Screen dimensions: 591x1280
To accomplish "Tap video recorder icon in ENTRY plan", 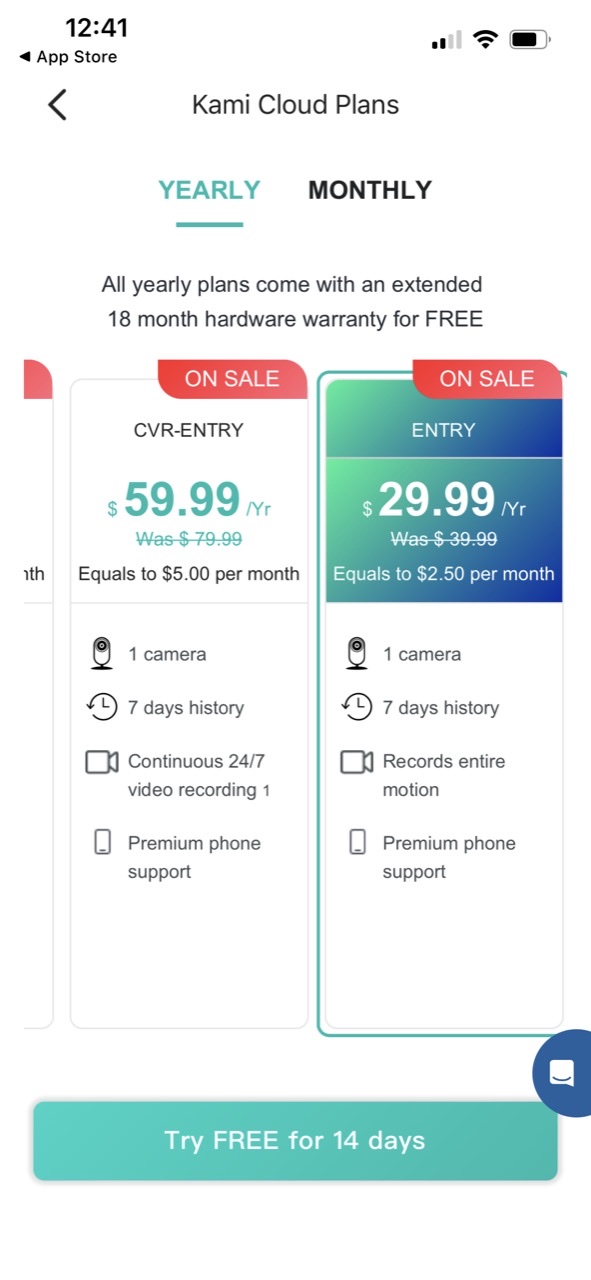I will (x=356, y=762).
